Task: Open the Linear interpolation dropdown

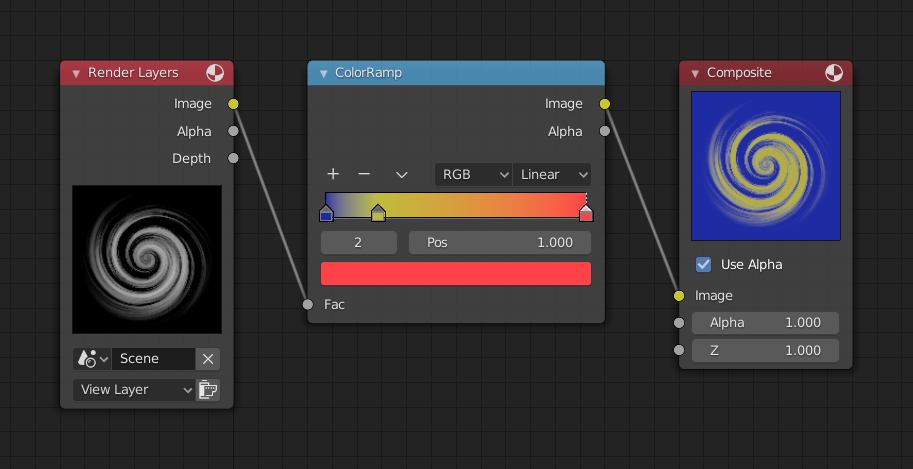Action: (552, 174)
